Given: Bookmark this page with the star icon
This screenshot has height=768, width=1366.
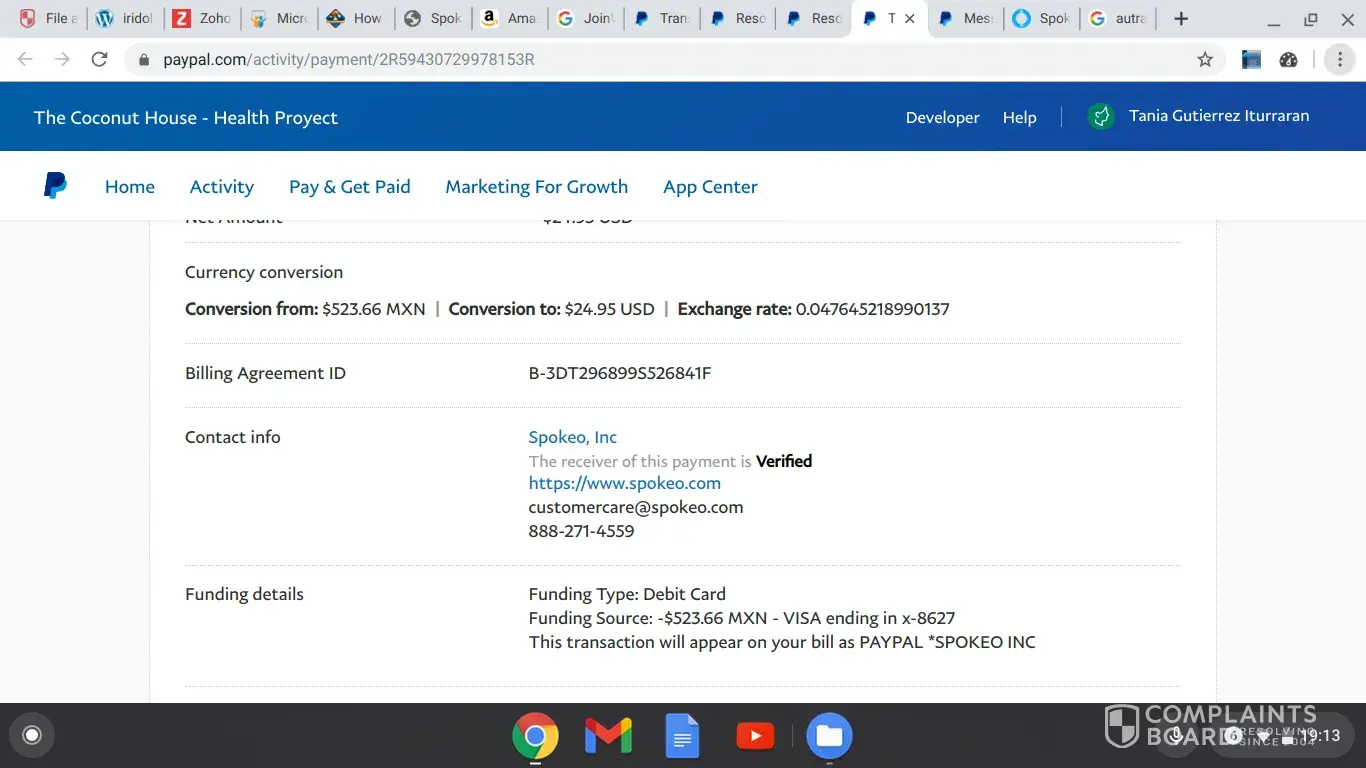Looking at the screenshot, I should pyautogui.click(x=1205, y=59).
